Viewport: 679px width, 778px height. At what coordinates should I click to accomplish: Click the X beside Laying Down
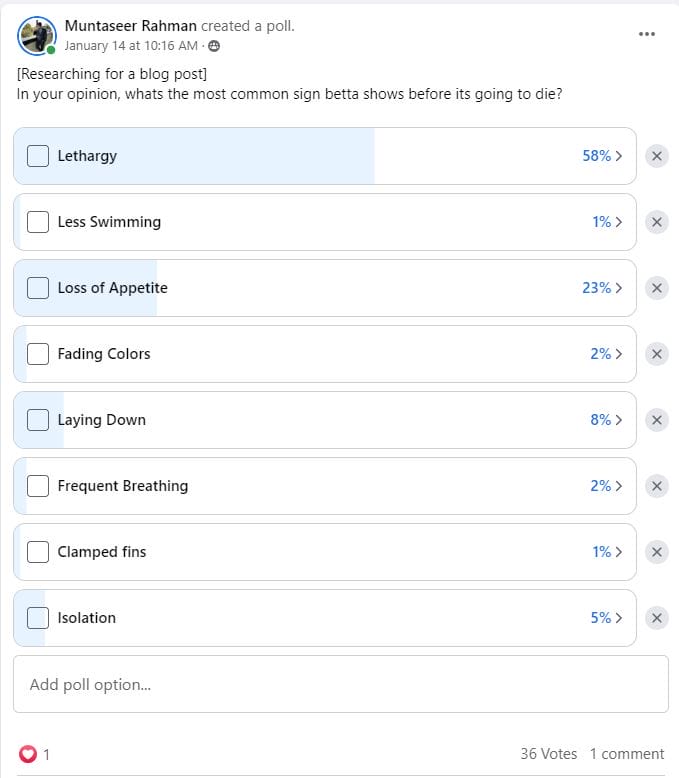[x=656, y=420]
